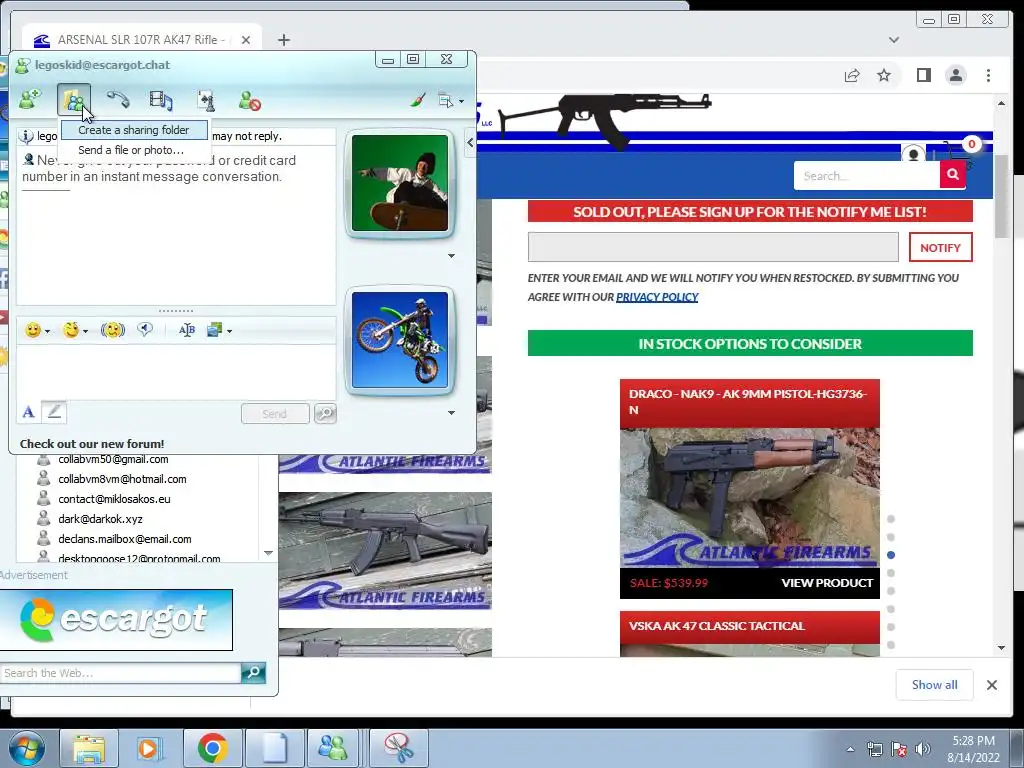Collapse display pictures with the side arrow
The image size is (1024, 768).
470,142
